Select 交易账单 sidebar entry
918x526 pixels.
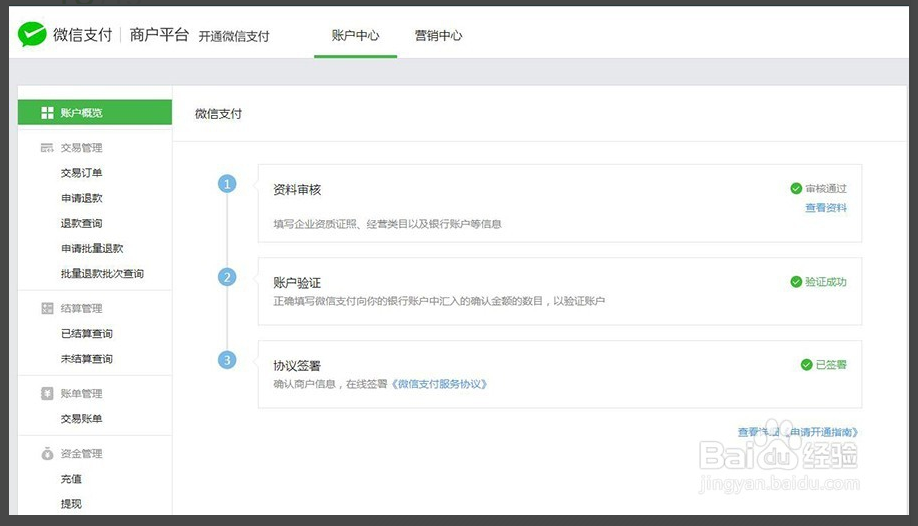pyautogui.click(x=81, y=419)
